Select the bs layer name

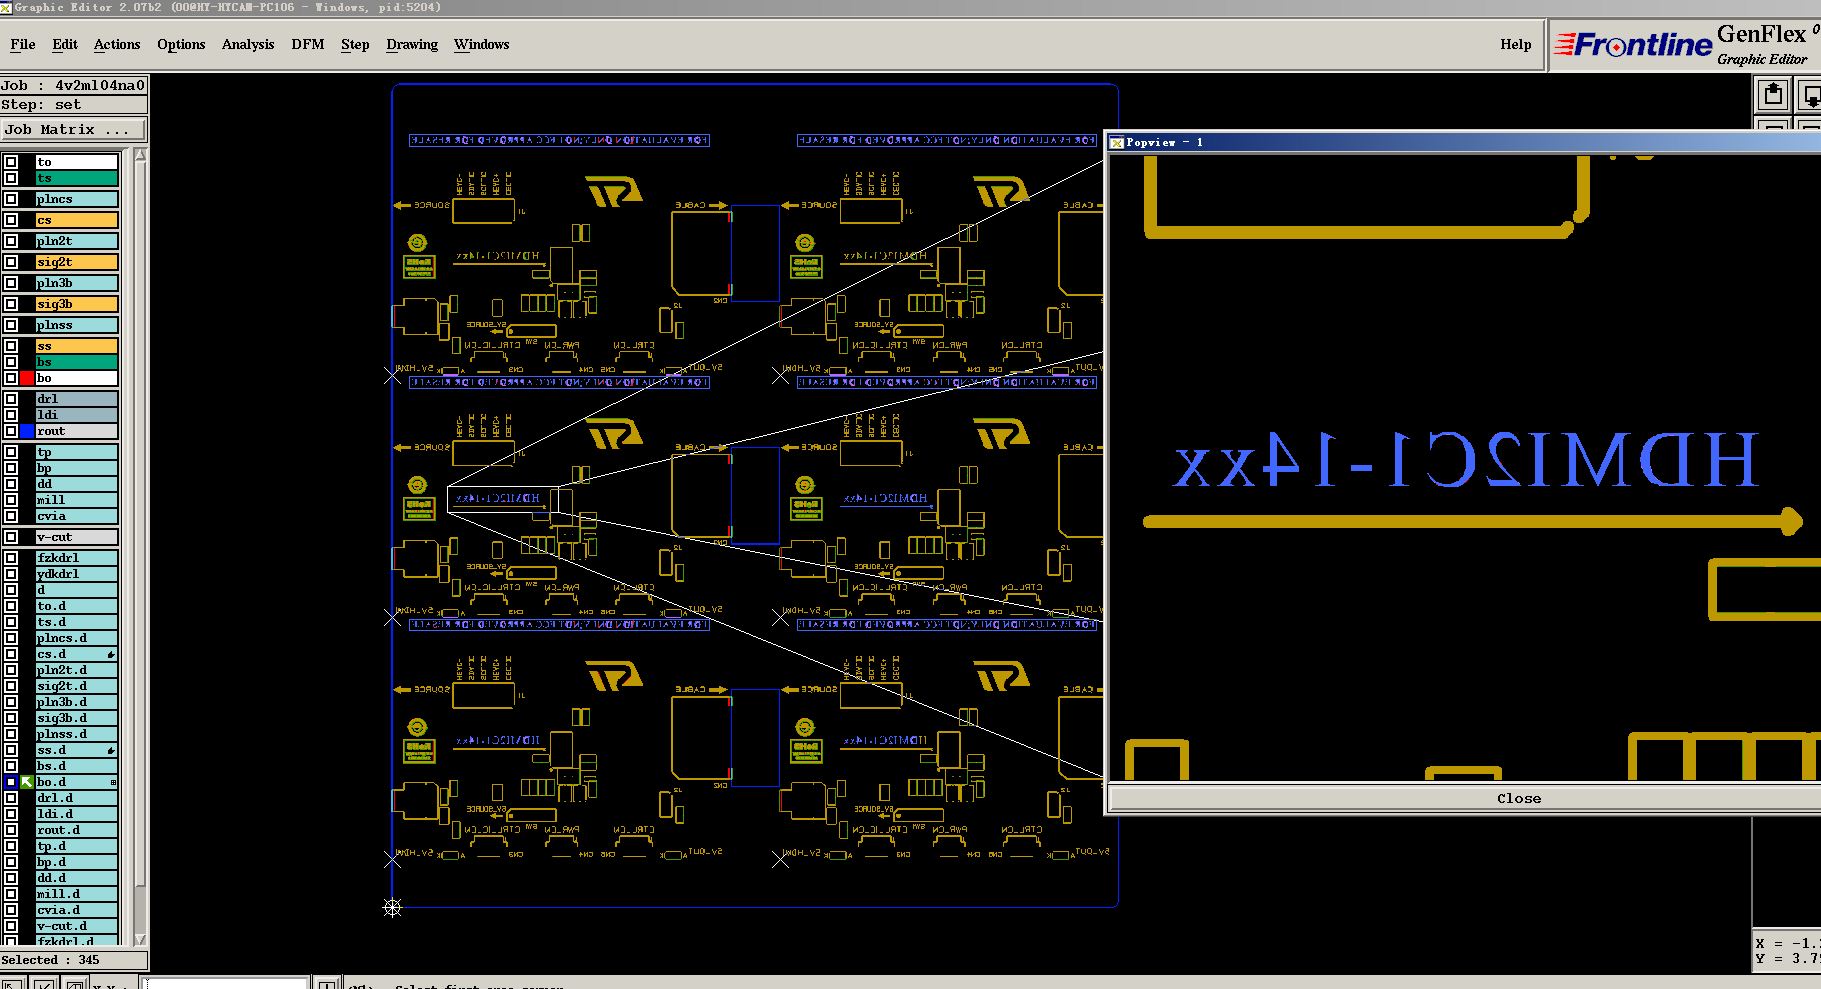77,362
